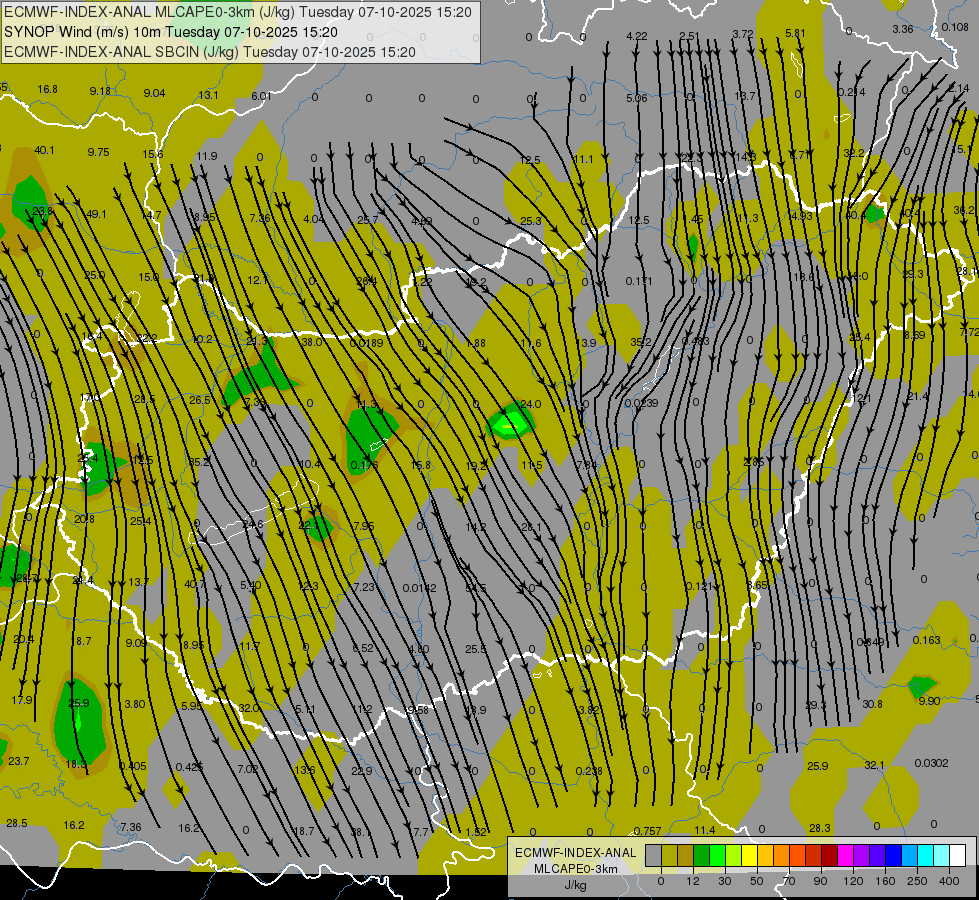Click the 0.0189 data value on map
The image size is (979, 900).
tap(367, 343)
